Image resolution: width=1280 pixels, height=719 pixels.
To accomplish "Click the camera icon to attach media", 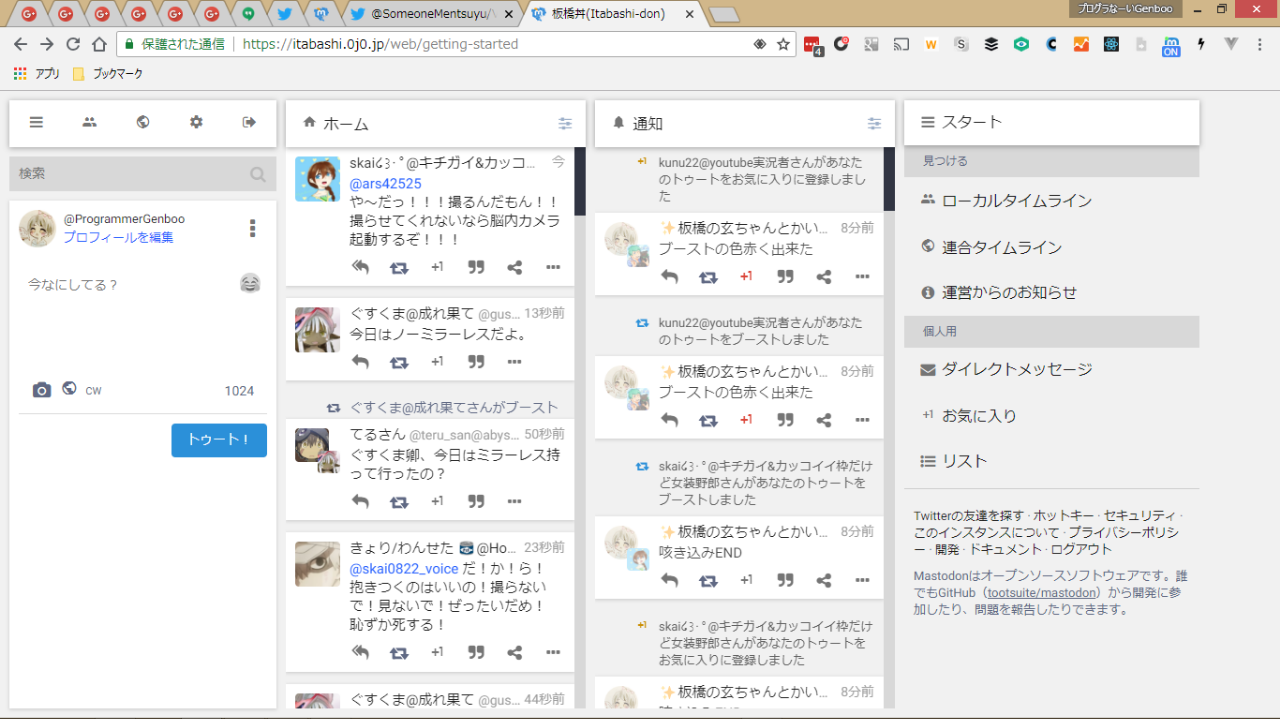I will pos(41,390).
